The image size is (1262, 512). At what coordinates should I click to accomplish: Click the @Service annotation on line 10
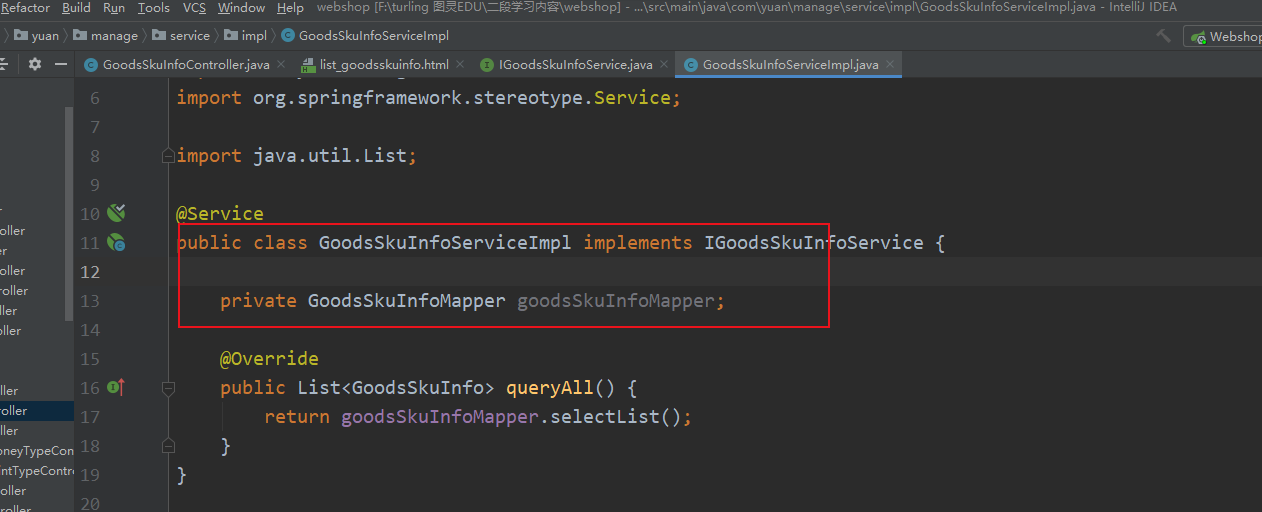[x=220, y=213]
